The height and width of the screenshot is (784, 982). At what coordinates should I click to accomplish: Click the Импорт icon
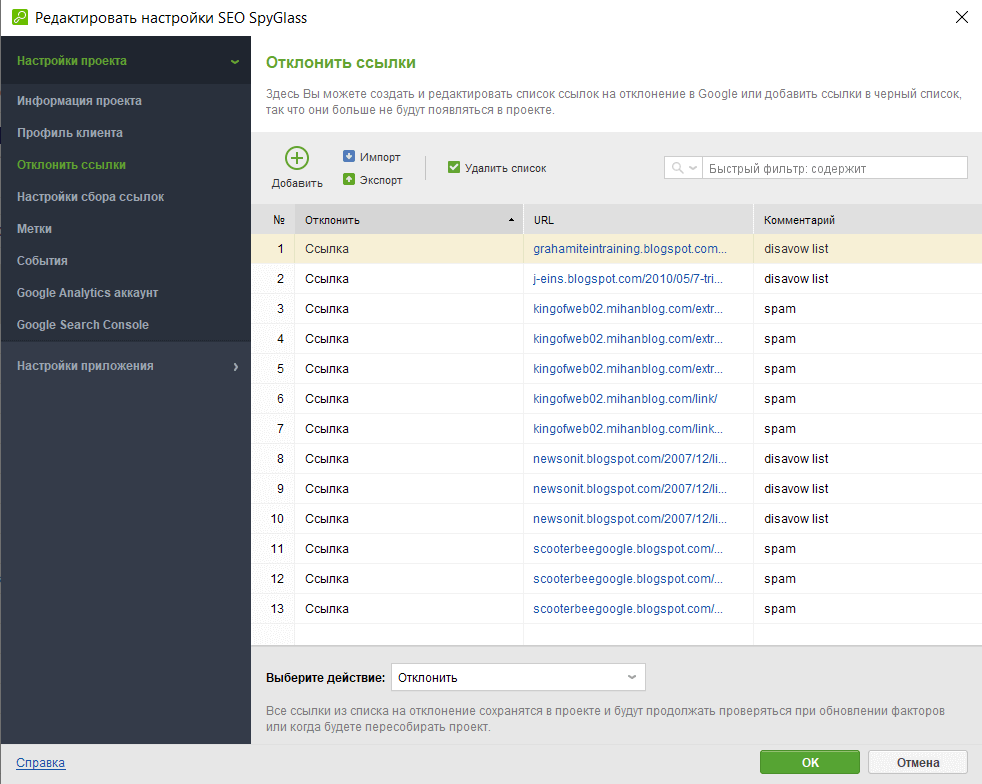349,156
